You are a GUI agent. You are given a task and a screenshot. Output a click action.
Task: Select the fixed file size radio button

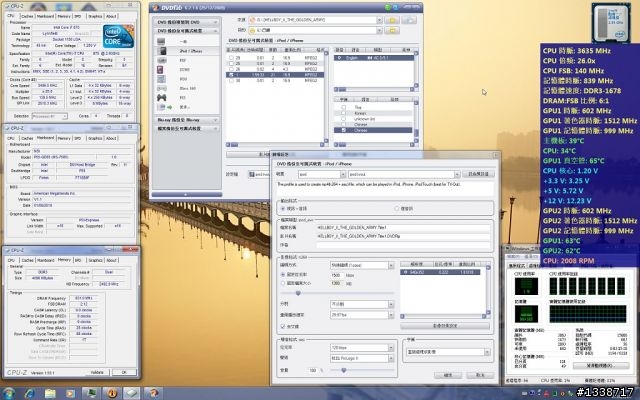tap(283, 283)
